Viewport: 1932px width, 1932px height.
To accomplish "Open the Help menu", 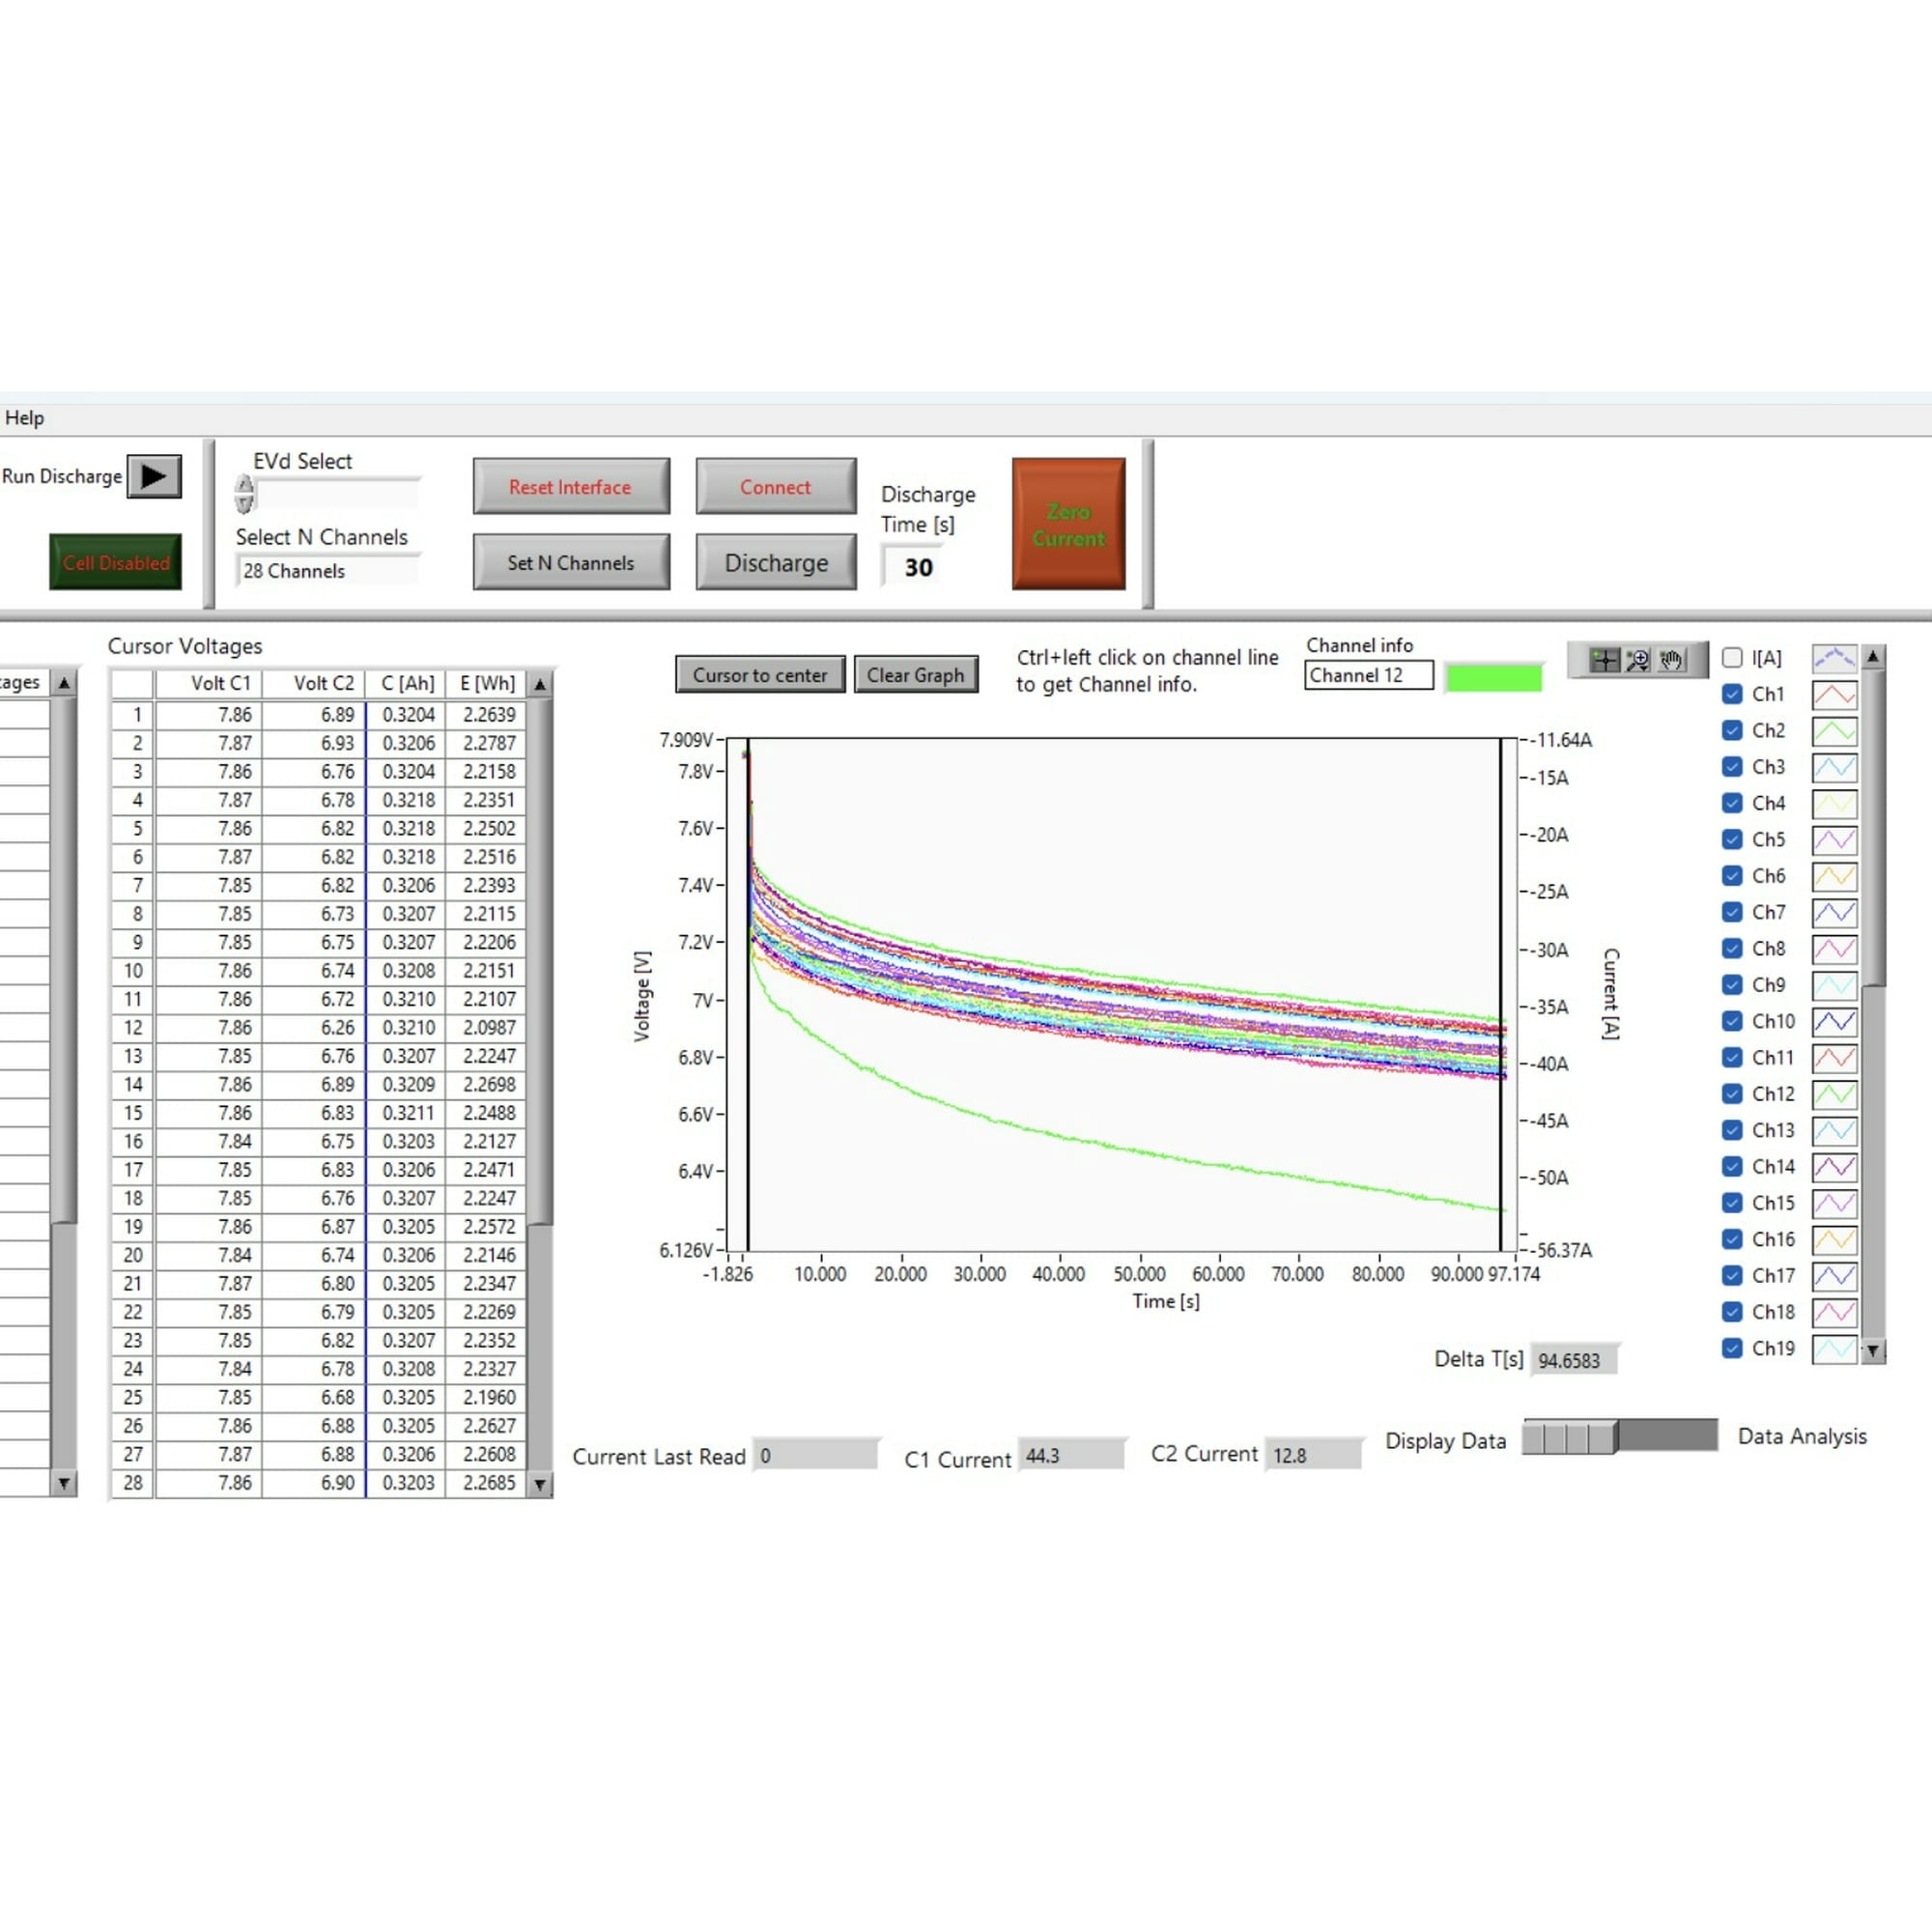I will point(24,418).
